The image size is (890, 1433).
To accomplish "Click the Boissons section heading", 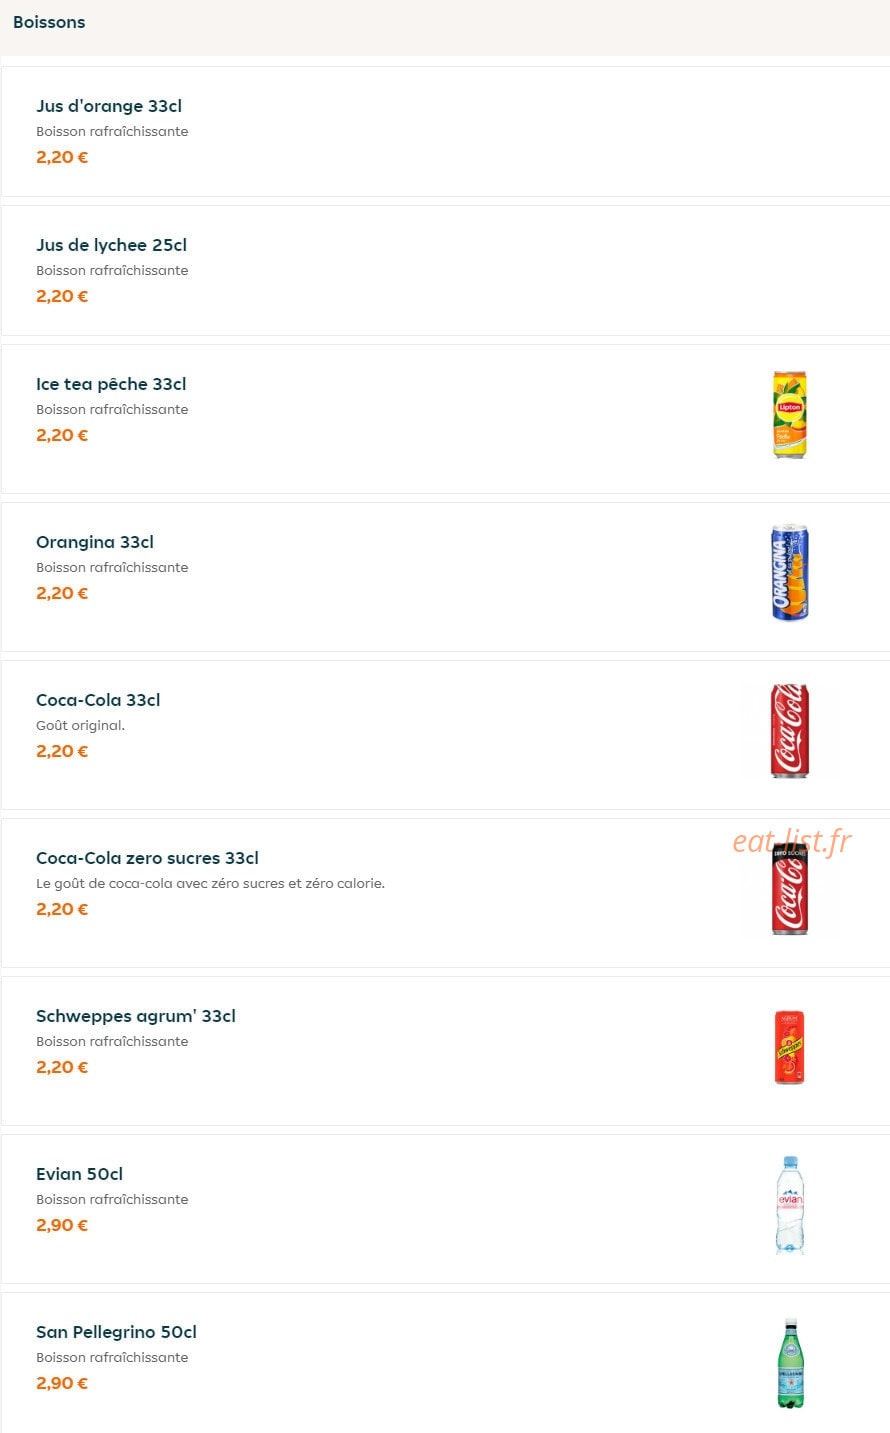I will click(x=49, y=22).
